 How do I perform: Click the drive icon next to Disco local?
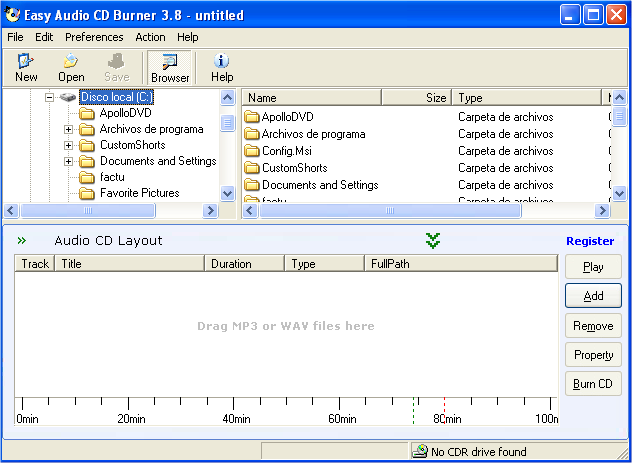(x=68, y=97)
